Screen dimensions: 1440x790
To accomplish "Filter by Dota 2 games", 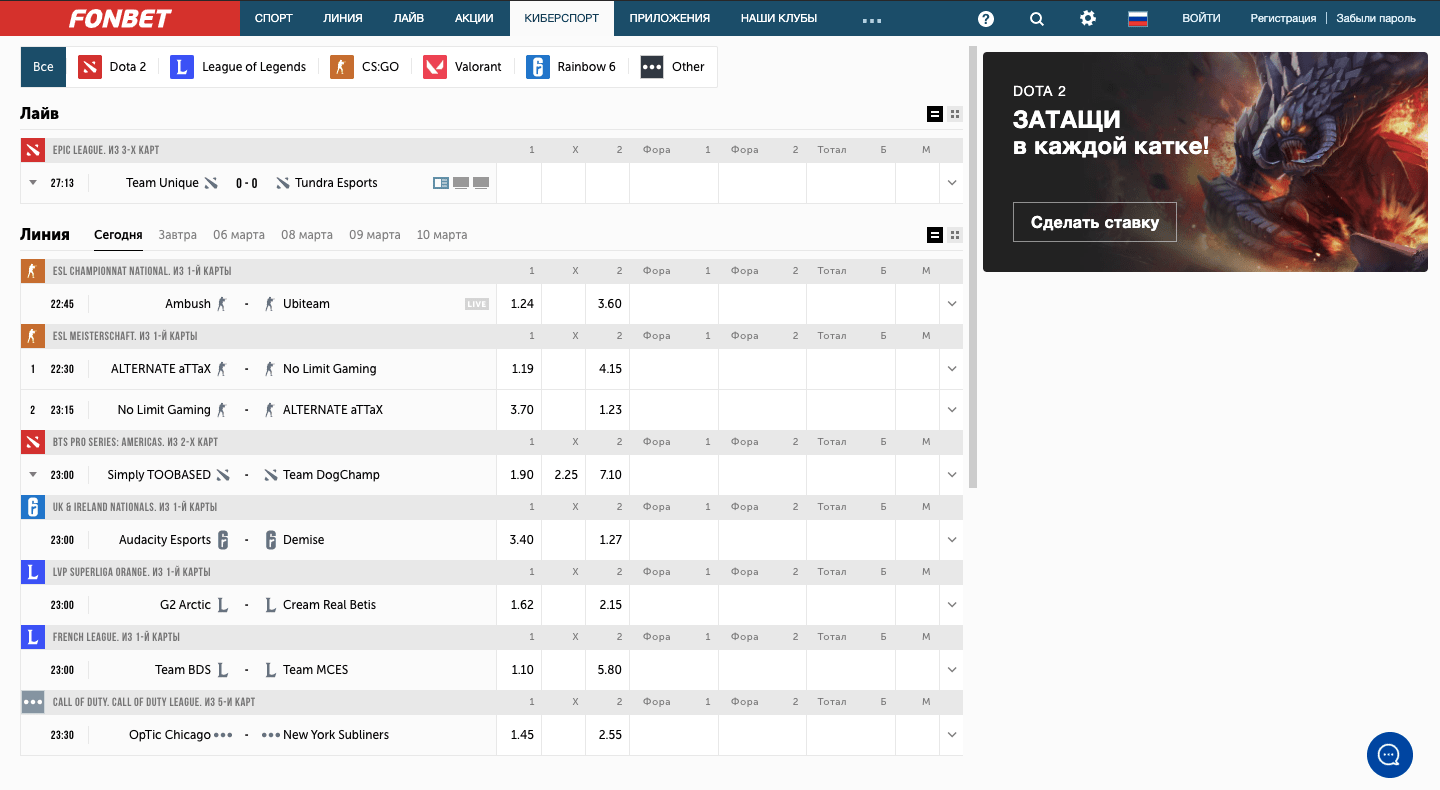I will (112, 67).
